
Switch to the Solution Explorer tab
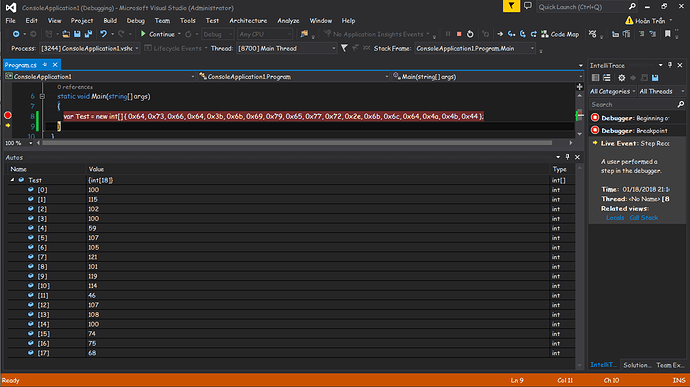point(637,365)
